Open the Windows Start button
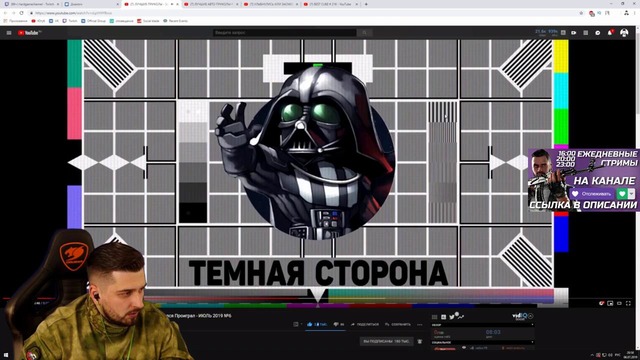Viewport: 640px width, 360px height. (6, 355)
